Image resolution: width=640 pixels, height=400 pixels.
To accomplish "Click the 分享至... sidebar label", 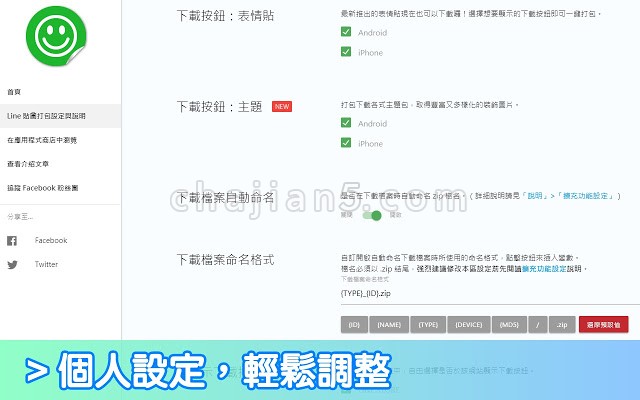I will 20,217.
